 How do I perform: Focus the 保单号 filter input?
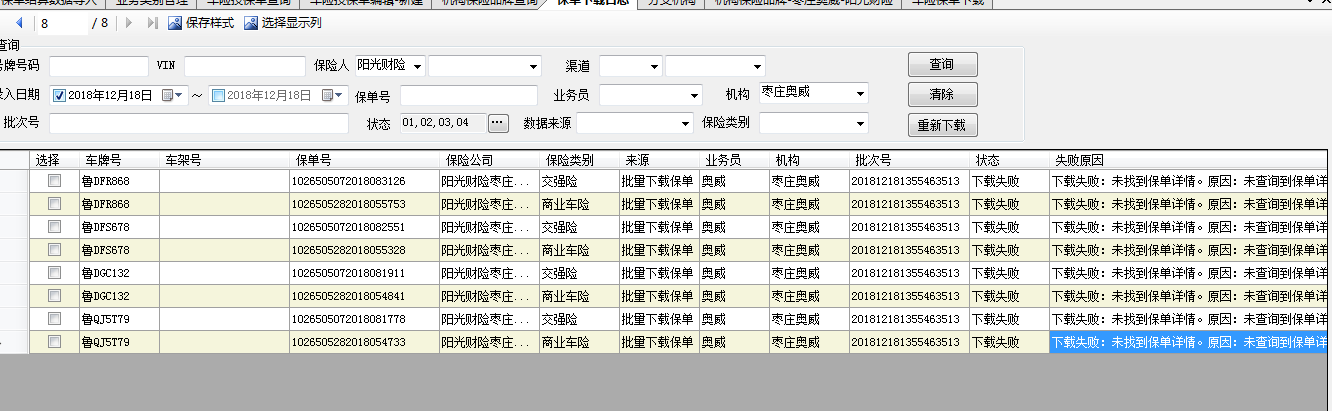470,95
